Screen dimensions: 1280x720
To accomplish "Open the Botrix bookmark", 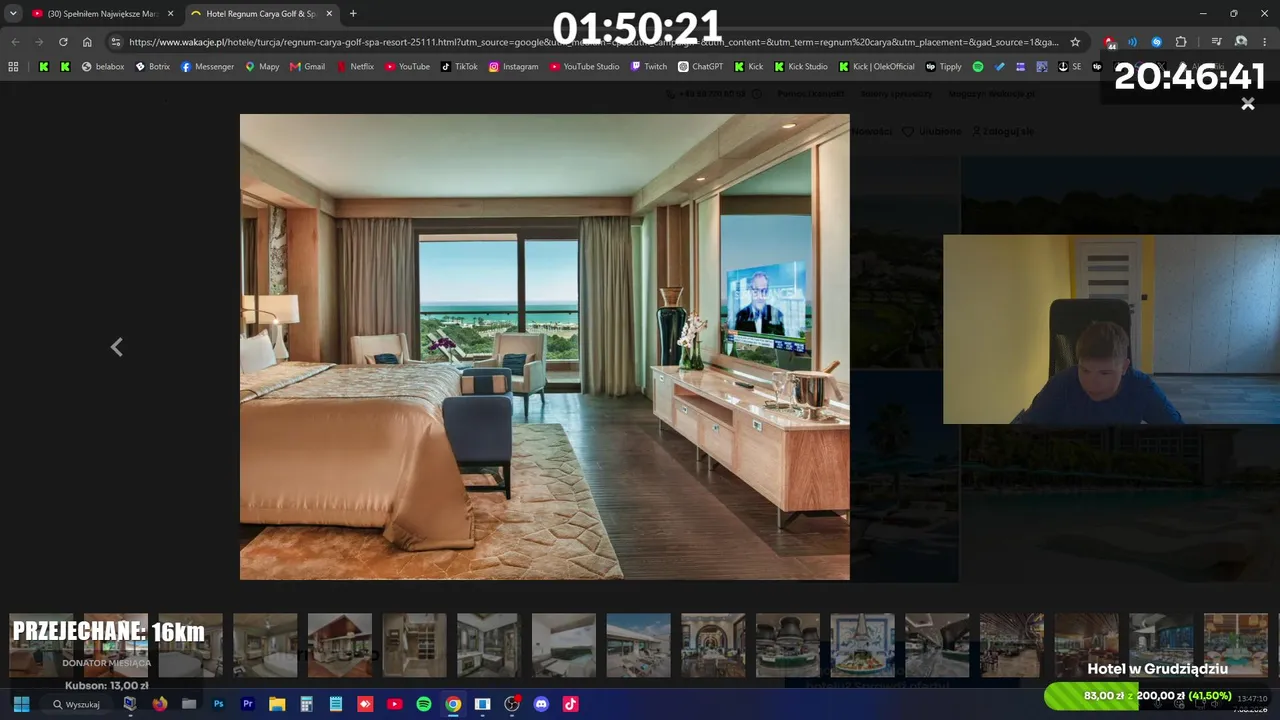I will [x=153, y=67].
